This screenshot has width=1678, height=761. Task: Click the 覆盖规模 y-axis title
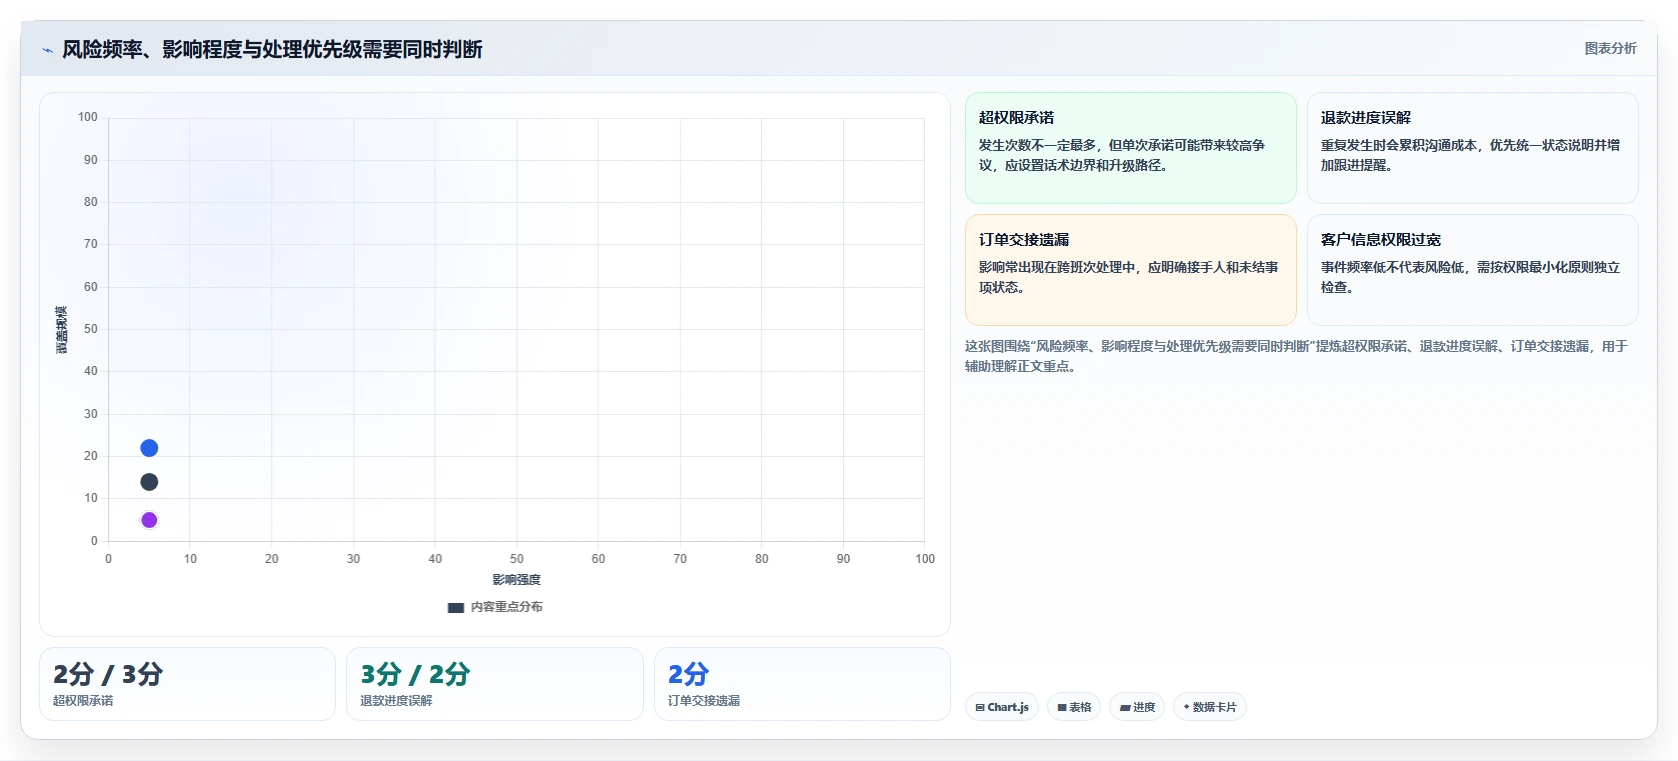pyautogui.click(x=62, y=329)
